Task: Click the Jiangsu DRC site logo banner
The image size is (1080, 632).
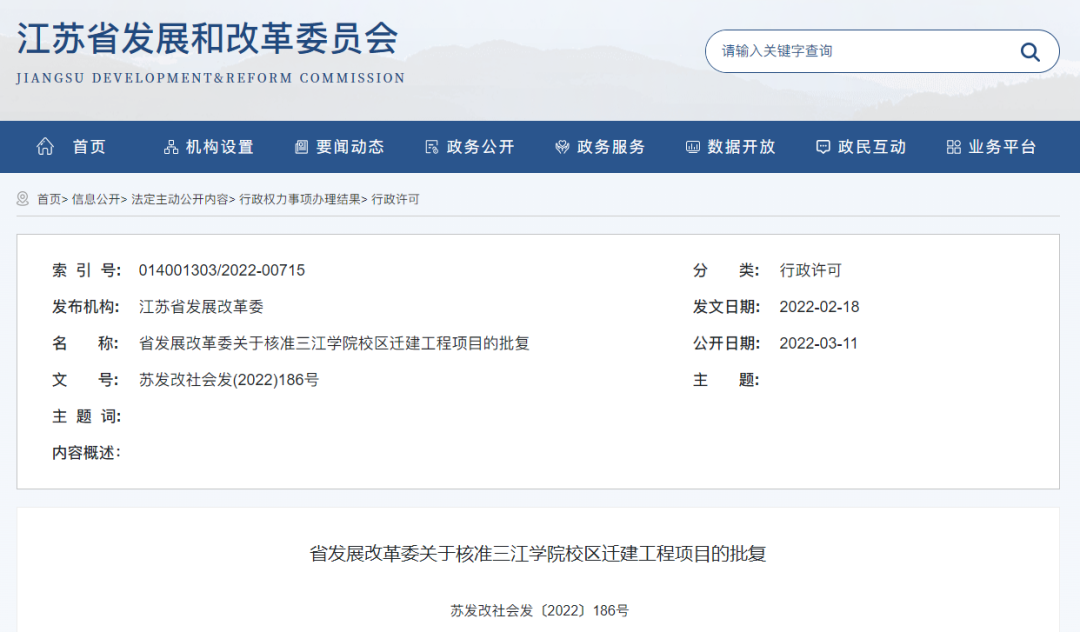Action: pyautogui.click(x=209, y=52)
